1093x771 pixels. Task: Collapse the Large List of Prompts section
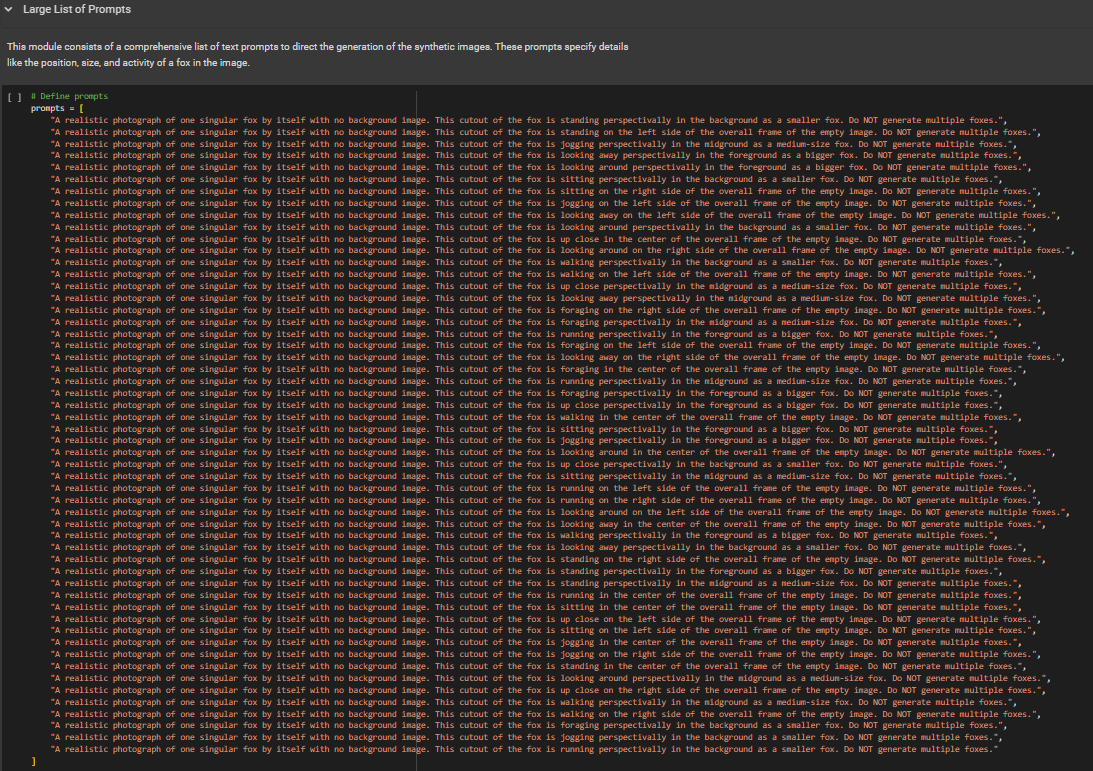tap(8, 9)
